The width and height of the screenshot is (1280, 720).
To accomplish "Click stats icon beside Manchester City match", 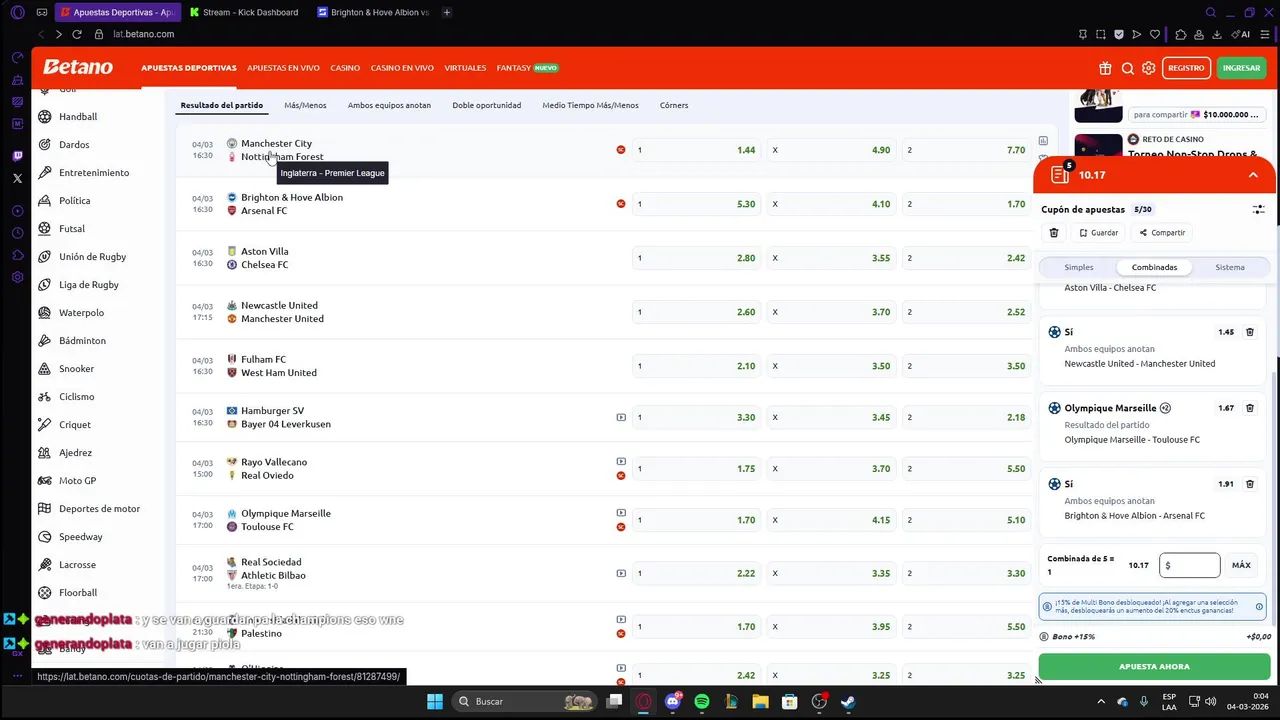I will pos(1043,141).
